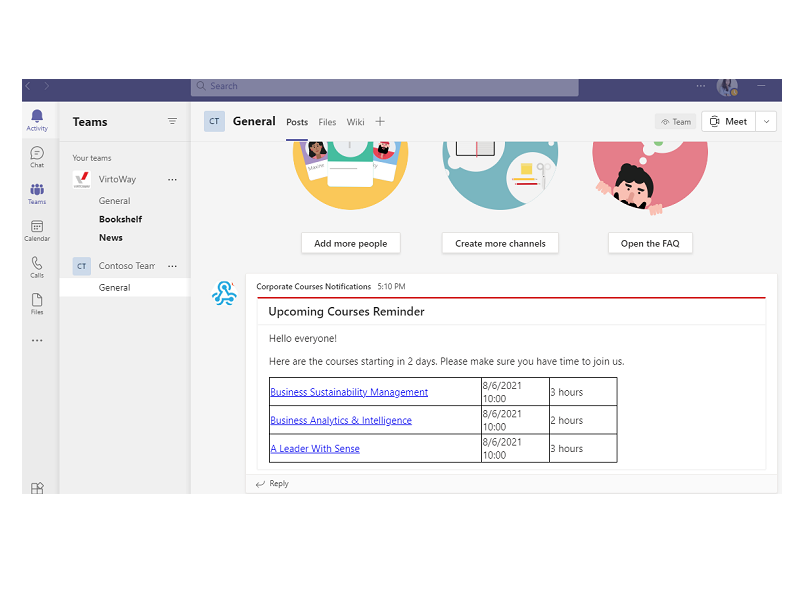Screen dimensions: 800x600
Task: Open more options for VirtoWay team
Action: (172, 179)
